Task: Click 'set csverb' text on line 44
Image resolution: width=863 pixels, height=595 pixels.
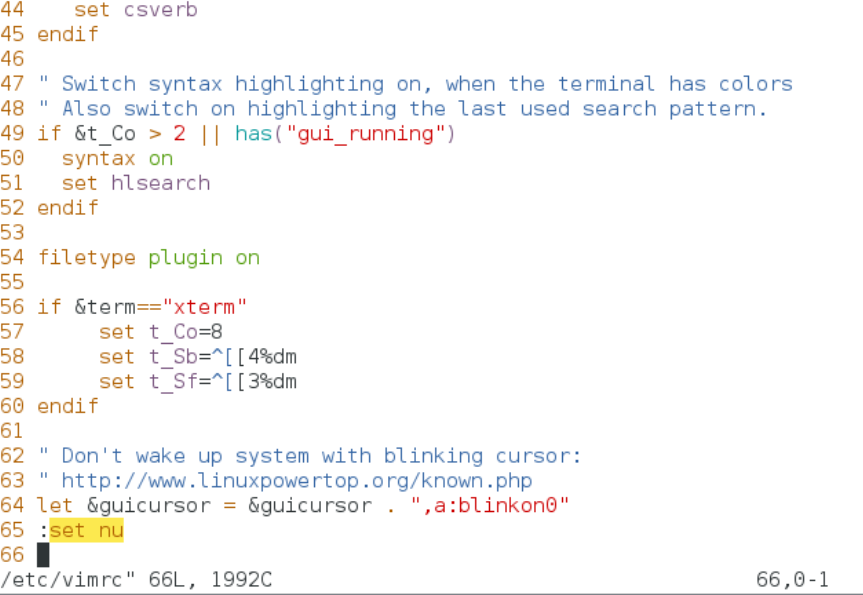Action: (x=135, y=9)
